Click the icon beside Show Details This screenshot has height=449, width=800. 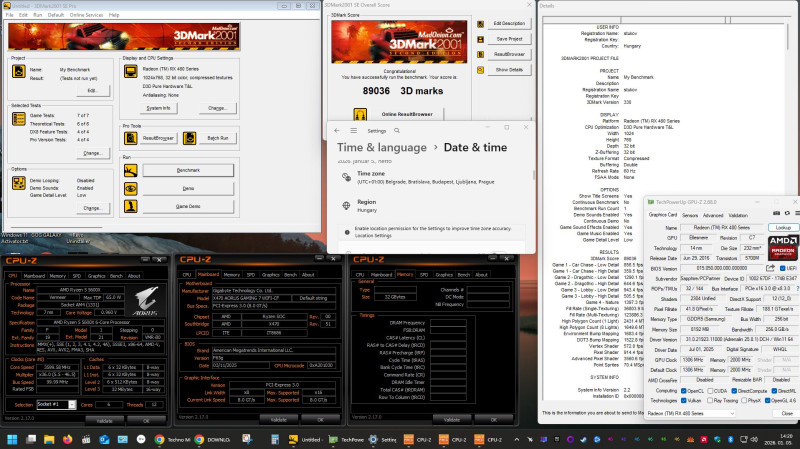[480, 70]
